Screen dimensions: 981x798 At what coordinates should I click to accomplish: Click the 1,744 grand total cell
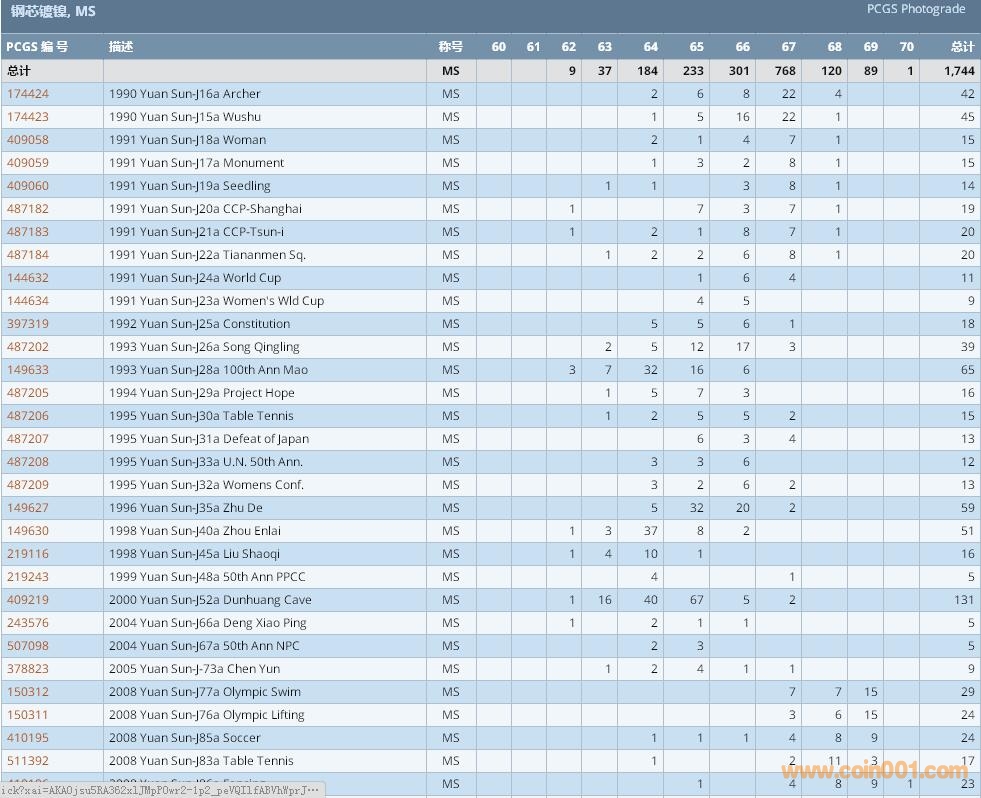pos(959,71)
